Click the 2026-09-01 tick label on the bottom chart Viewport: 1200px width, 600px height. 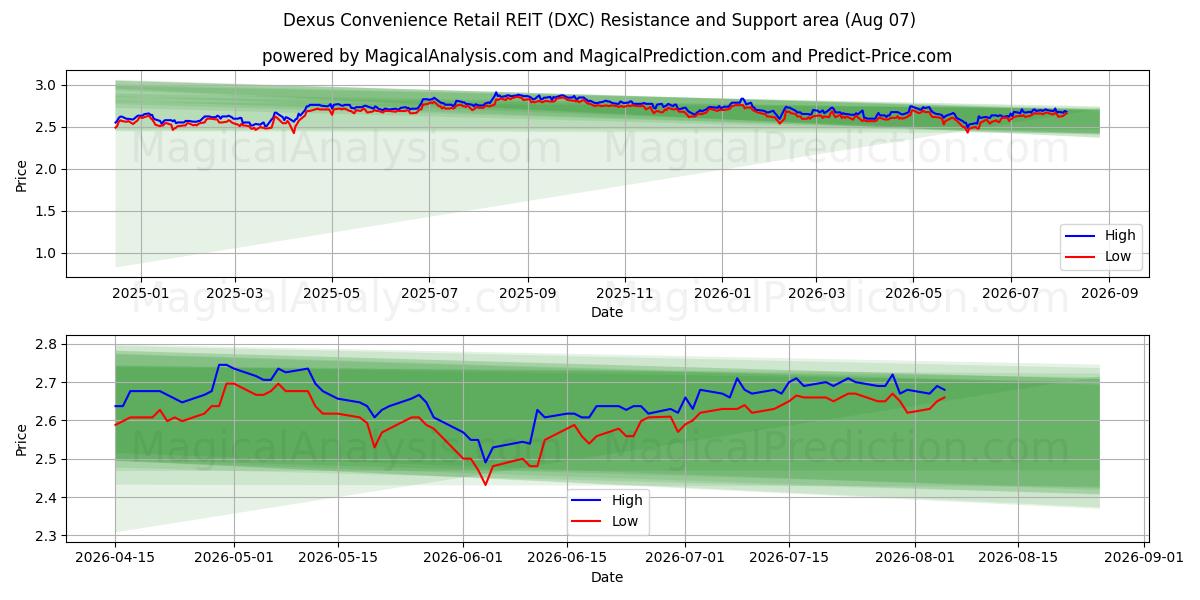(x=1144, y=558)
